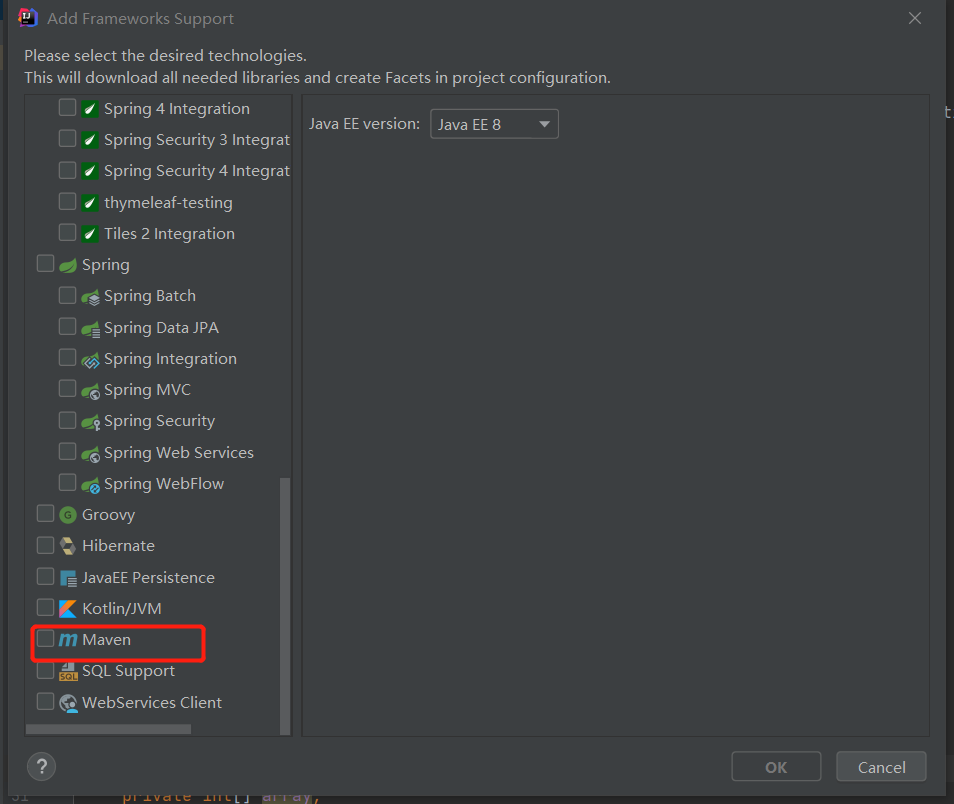
Task: Enable the Kotlin/JVM checkbox
Action: [46, 607]
